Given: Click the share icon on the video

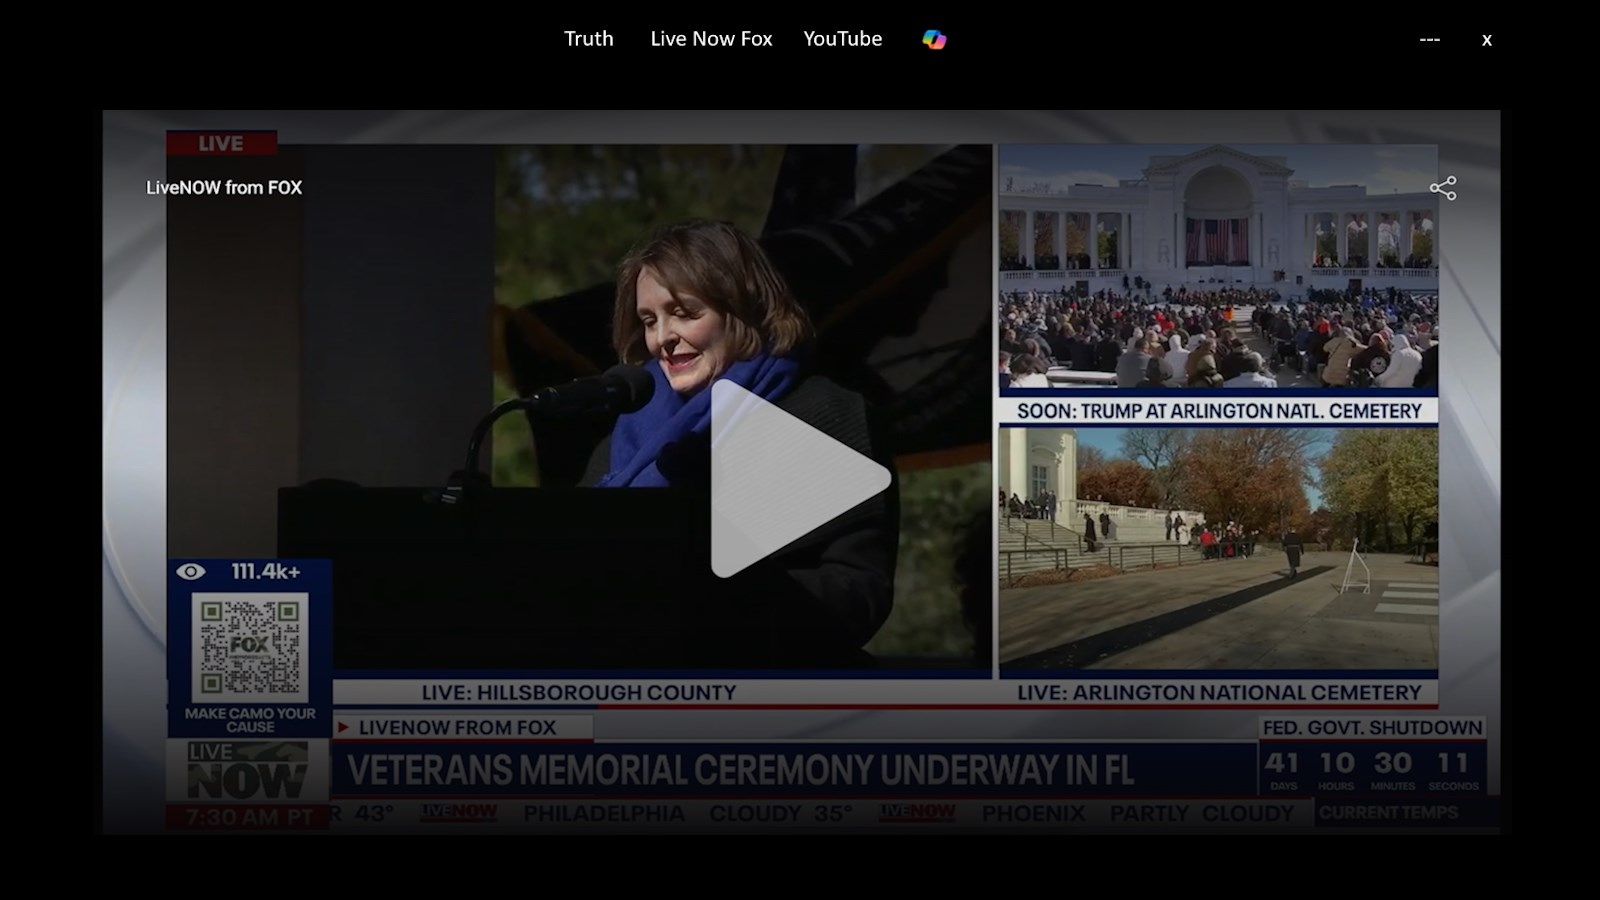Looking at the screenshot, I should [1444, 187].
